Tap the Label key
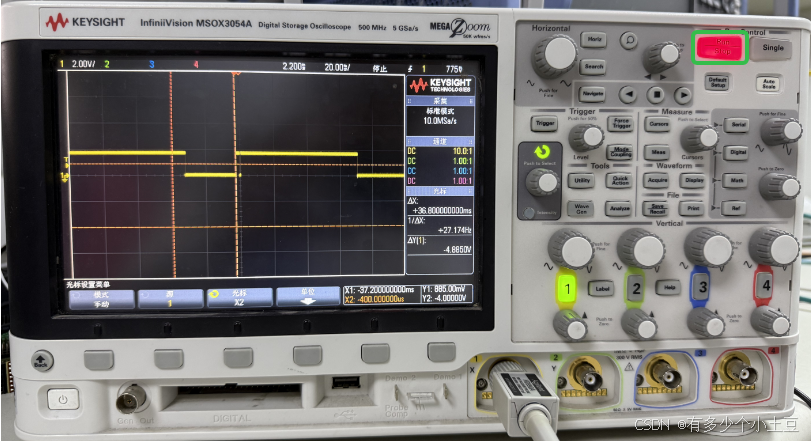Viewport: 811px width, 441px height. tap(602, 288)
